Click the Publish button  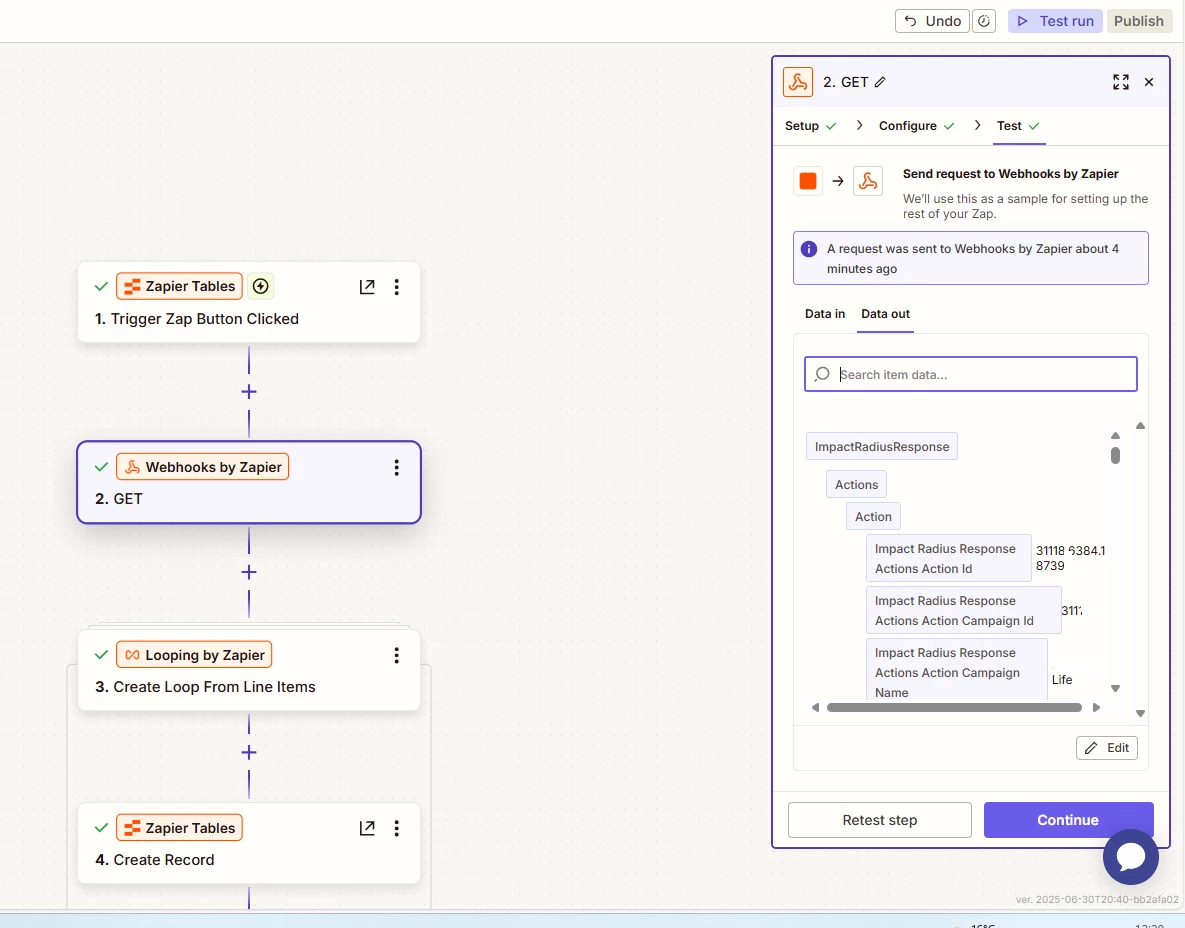coord(1138,21)
